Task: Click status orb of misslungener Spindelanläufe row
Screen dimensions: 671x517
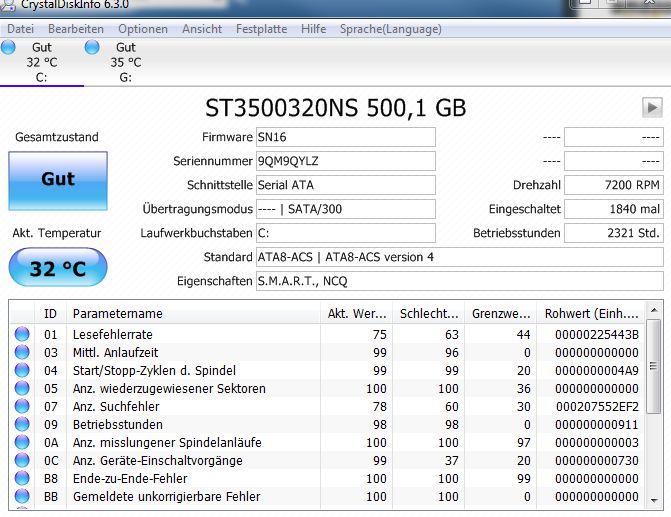Action: click(x=22, y=442)
